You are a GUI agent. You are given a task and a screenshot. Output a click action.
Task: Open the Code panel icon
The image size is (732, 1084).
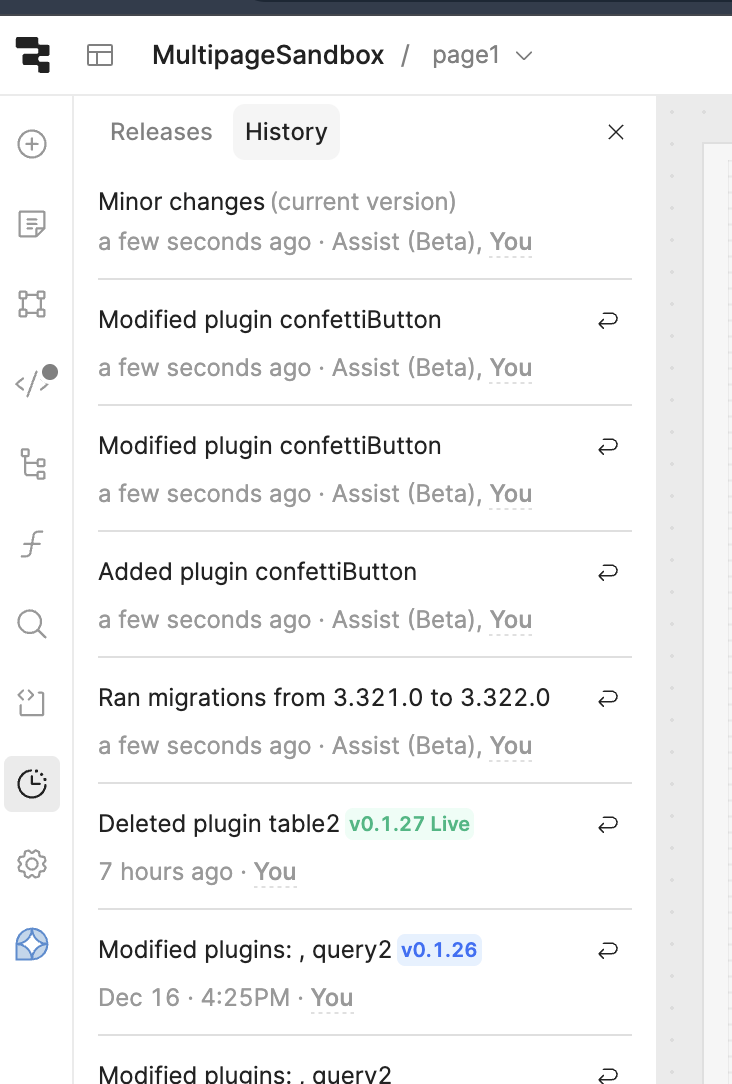(32, 384)
